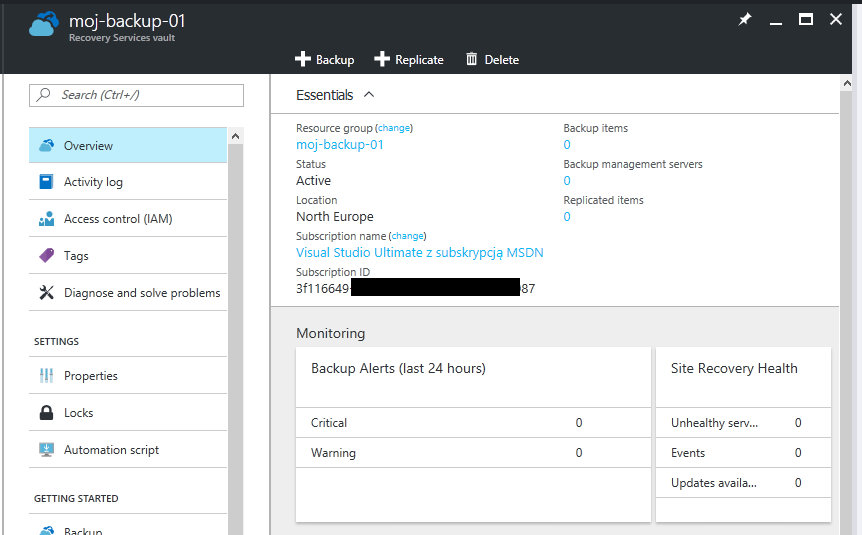Select the Unhealthy serv... row

pyautogui.click(x=743, y=423)
